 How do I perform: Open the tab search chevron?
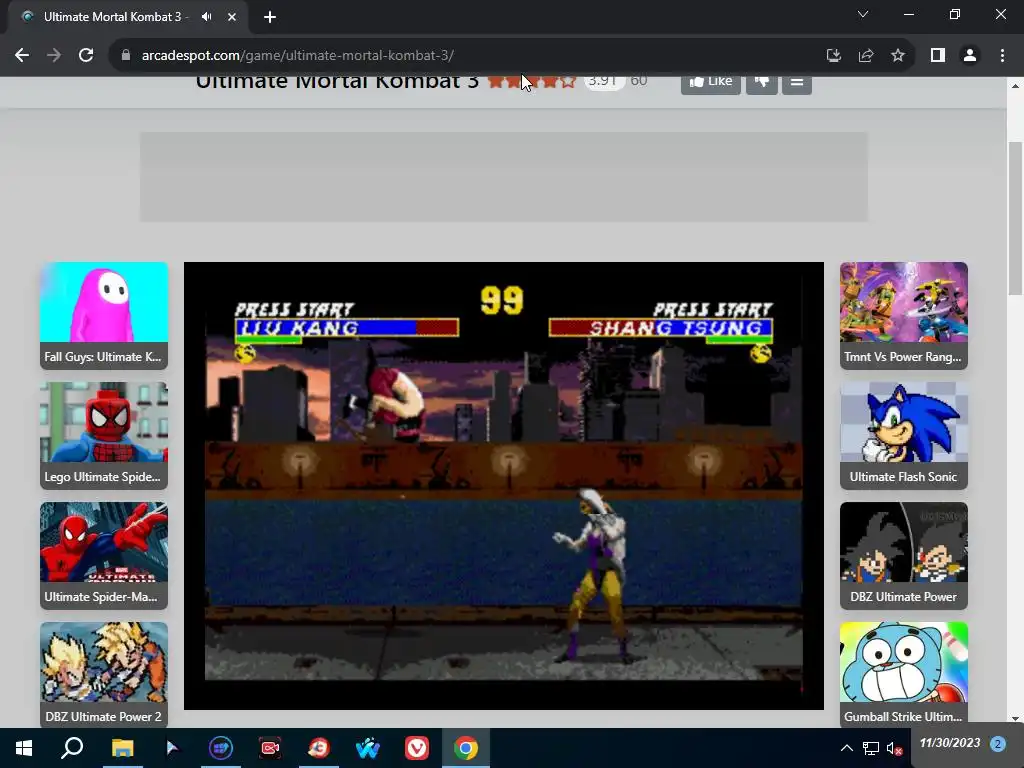click(863, 14)
